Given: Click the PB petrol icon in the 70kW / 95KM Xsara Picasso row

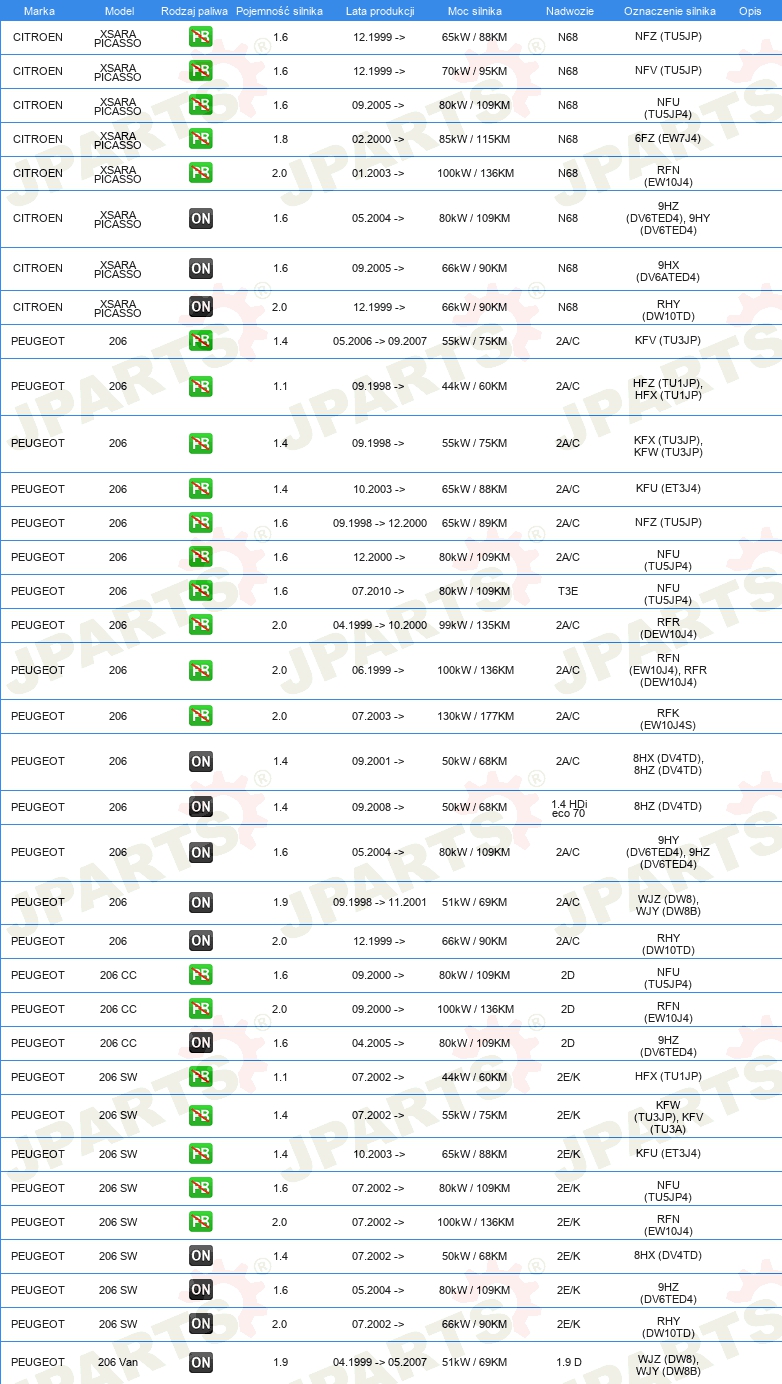Looking at the screenshot, I should tap(201, 71).
